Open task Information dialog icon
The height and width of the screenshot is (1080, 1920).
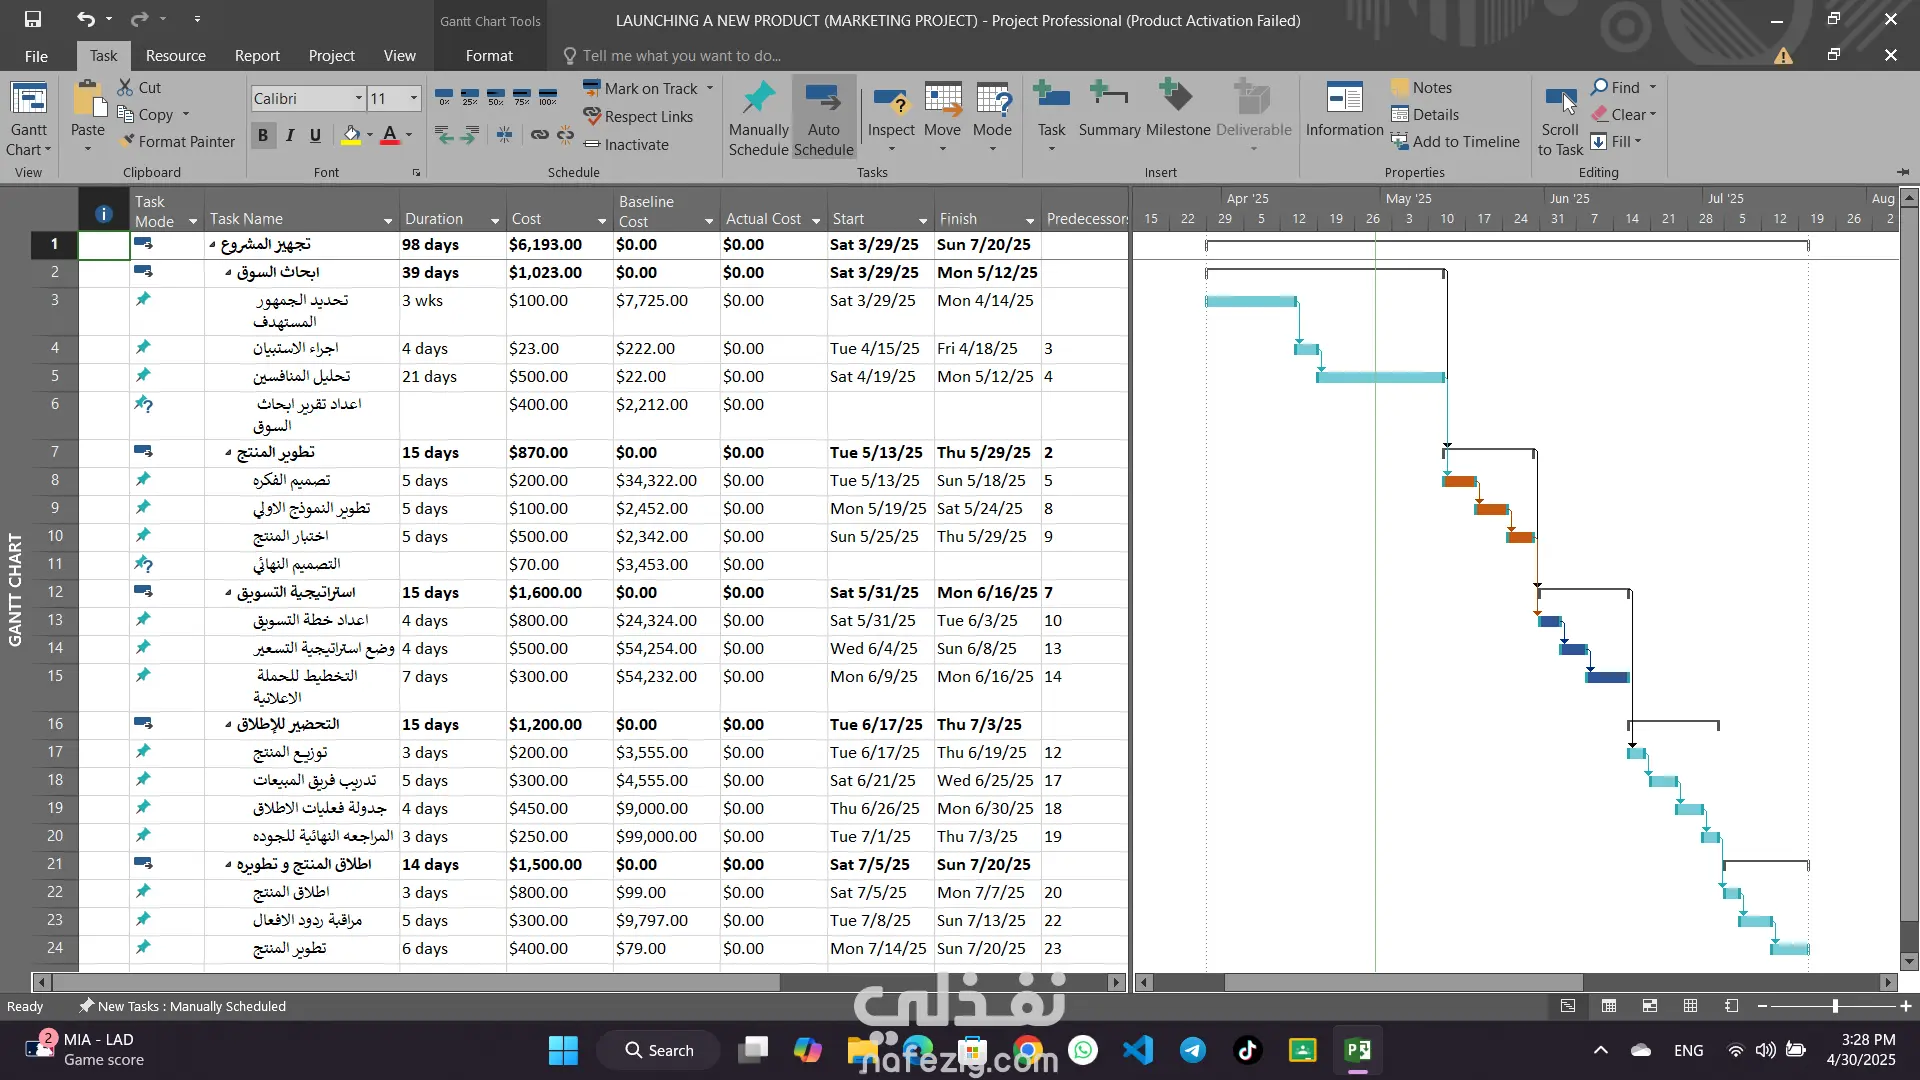click(x=1344, y=100)
